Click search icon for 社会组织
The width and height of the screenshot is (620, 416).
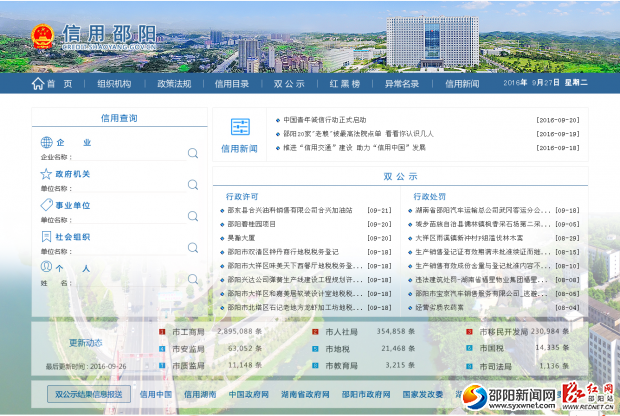coord(193,248)
